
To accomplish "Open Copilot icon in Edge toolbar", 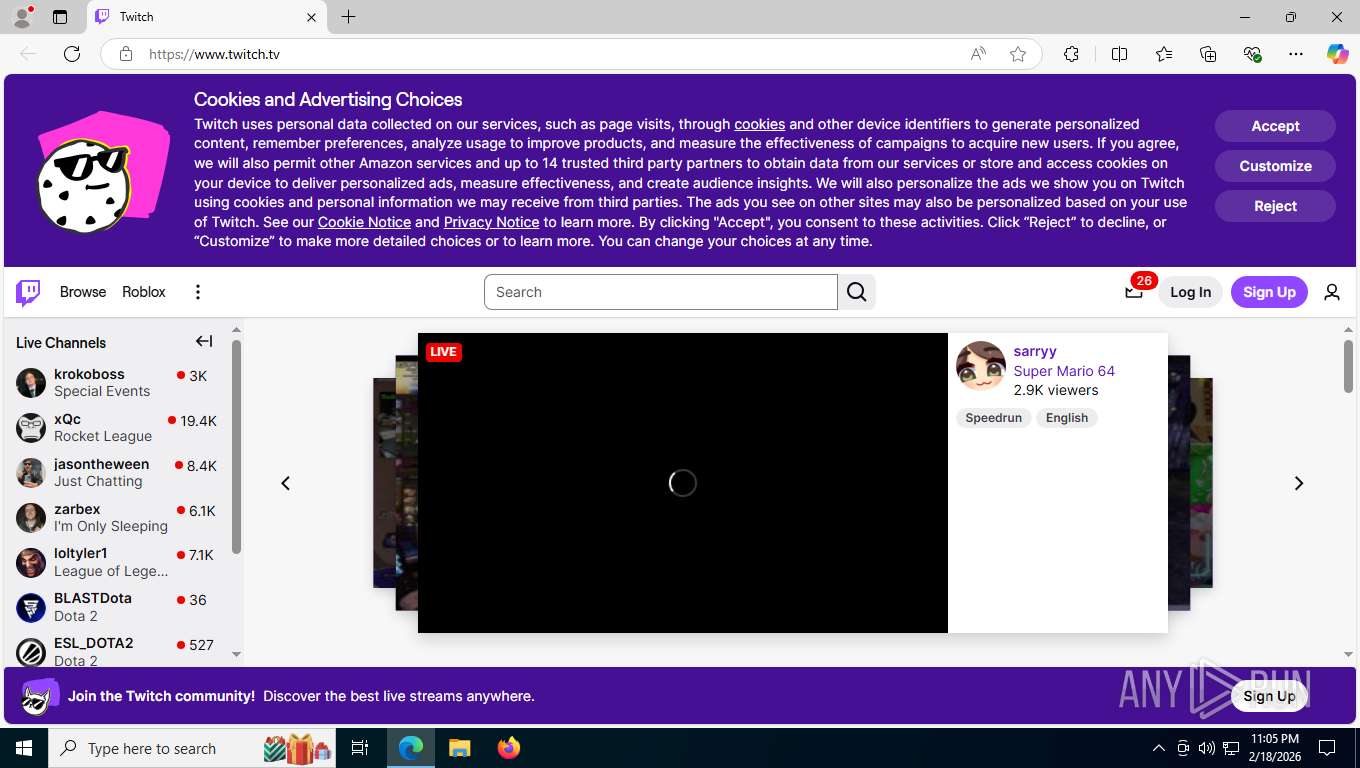I will (1338, 54).
